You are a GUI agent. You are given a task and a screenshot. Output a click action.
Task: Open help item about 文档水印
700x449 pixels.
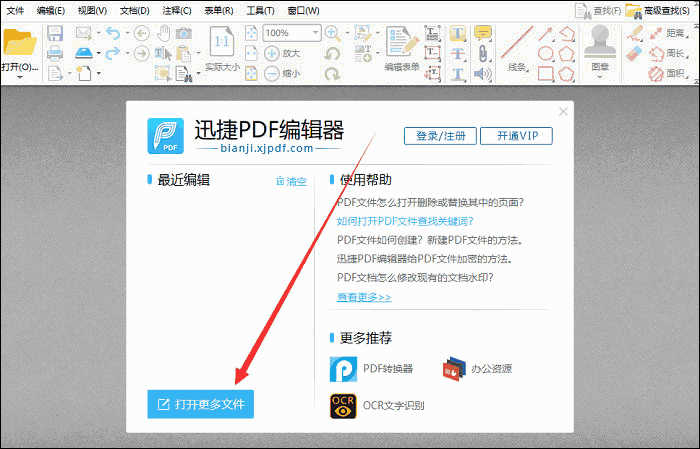415,278
